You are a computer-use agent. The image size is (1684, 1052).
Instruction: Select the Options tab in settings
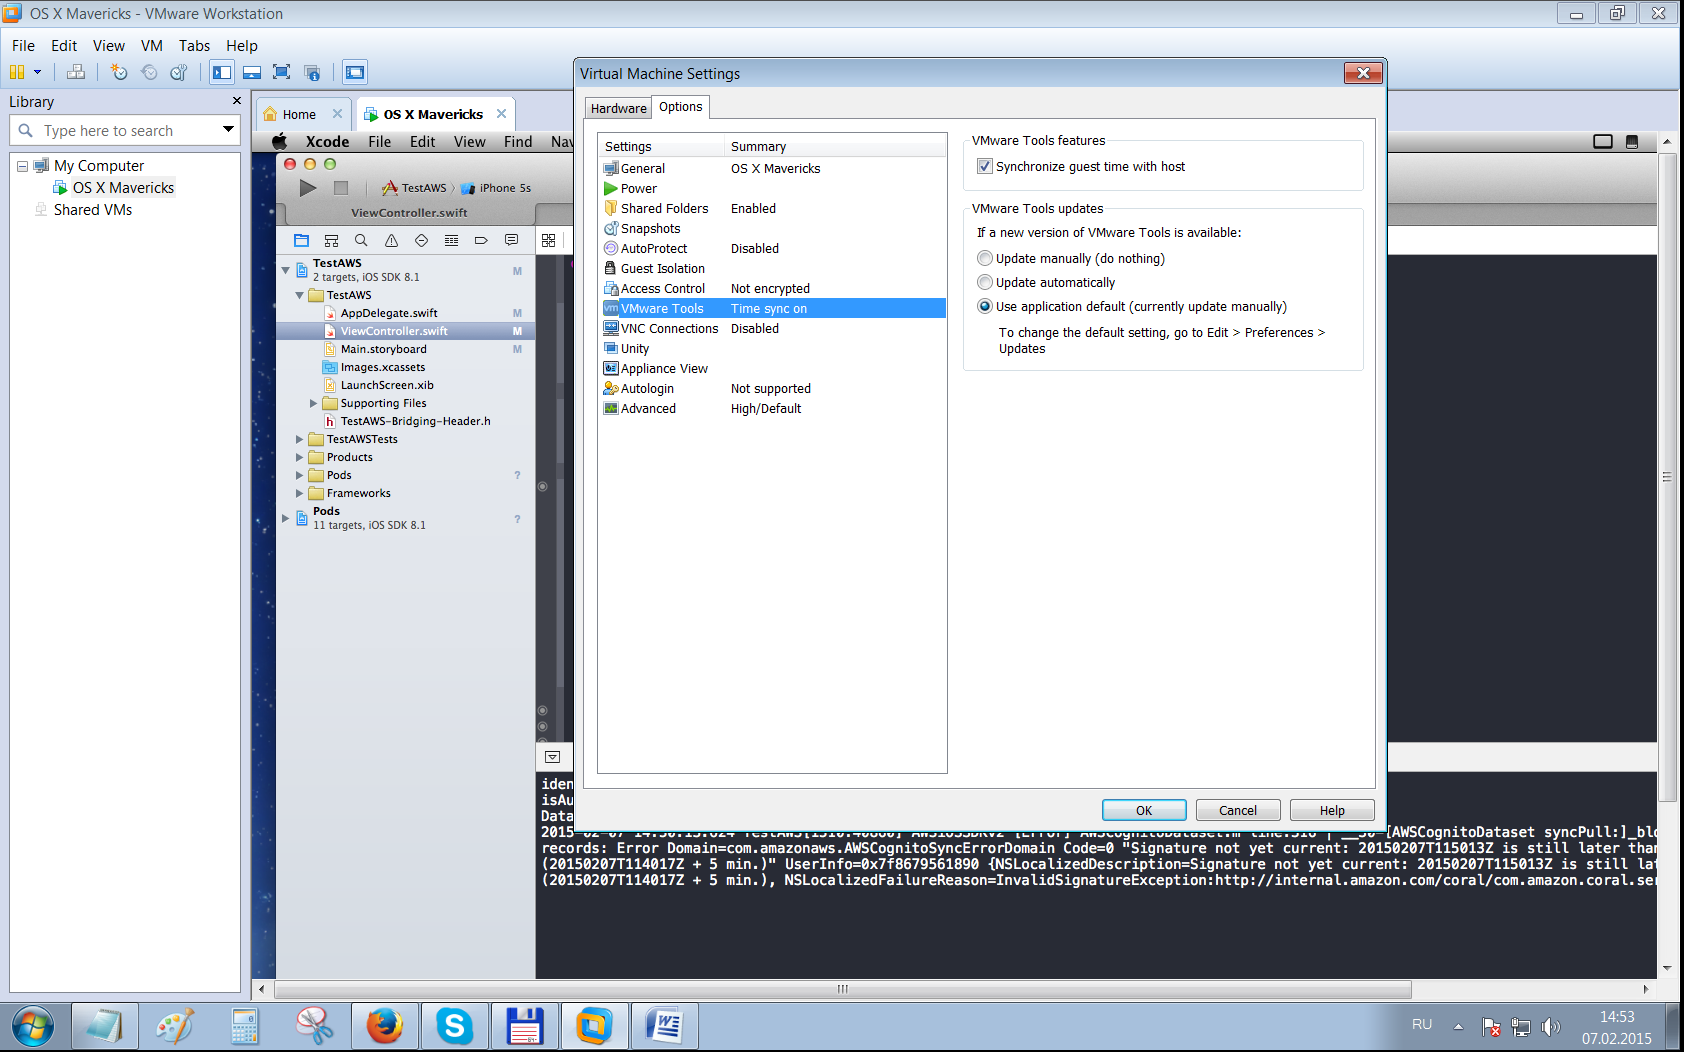pyautogui.click(x=681, y=107)
